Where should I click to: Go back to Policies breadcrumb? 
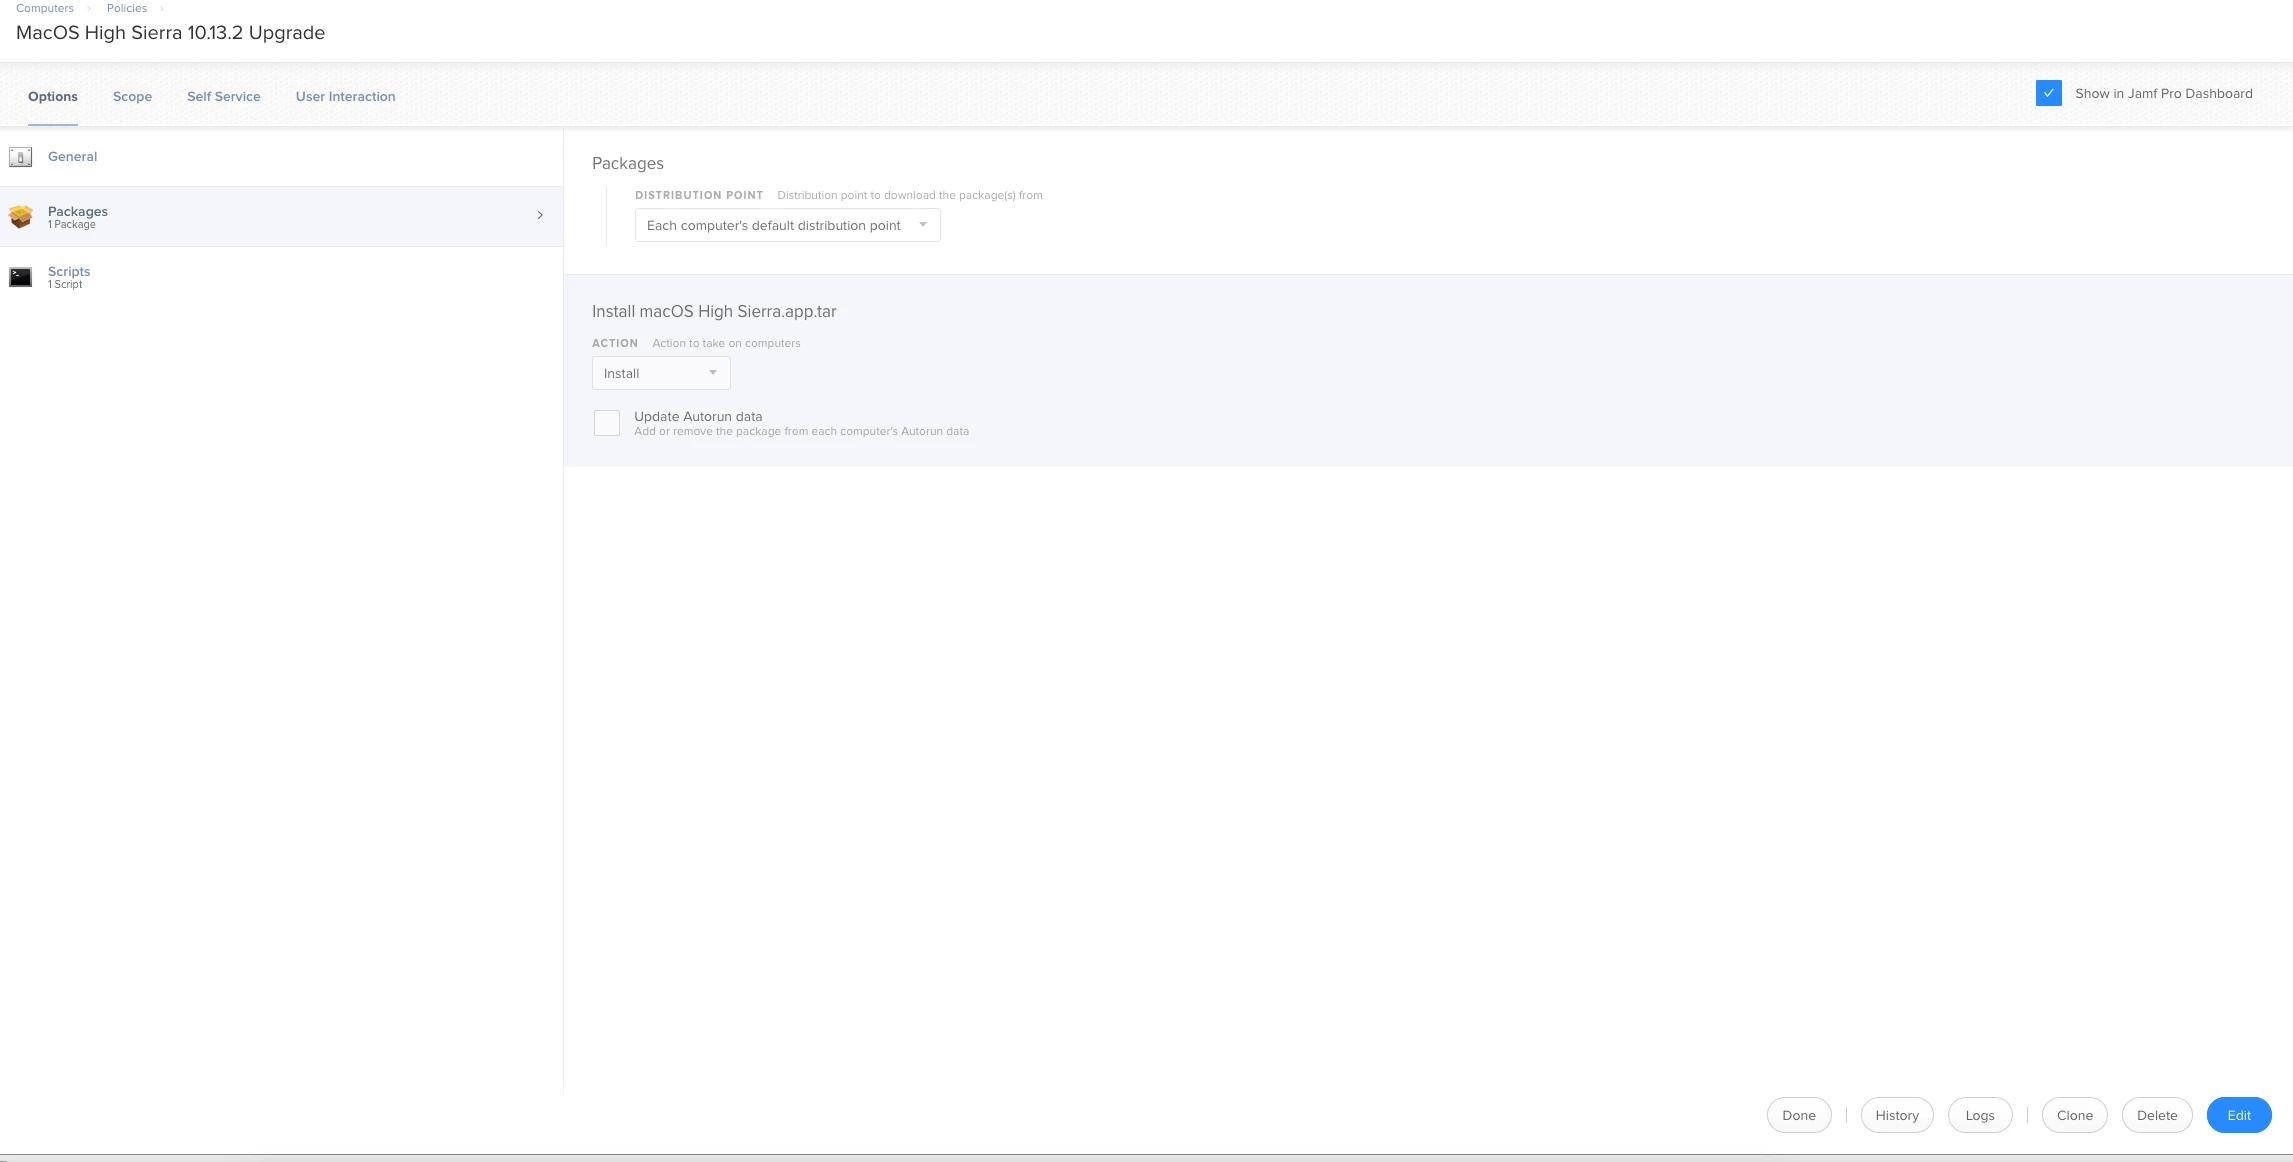(x=127, y=8)
